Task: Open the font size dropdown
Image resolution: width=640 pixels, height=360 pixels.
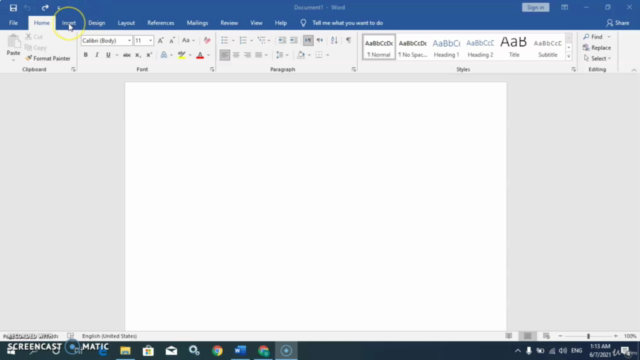Action: coord(151,40)
